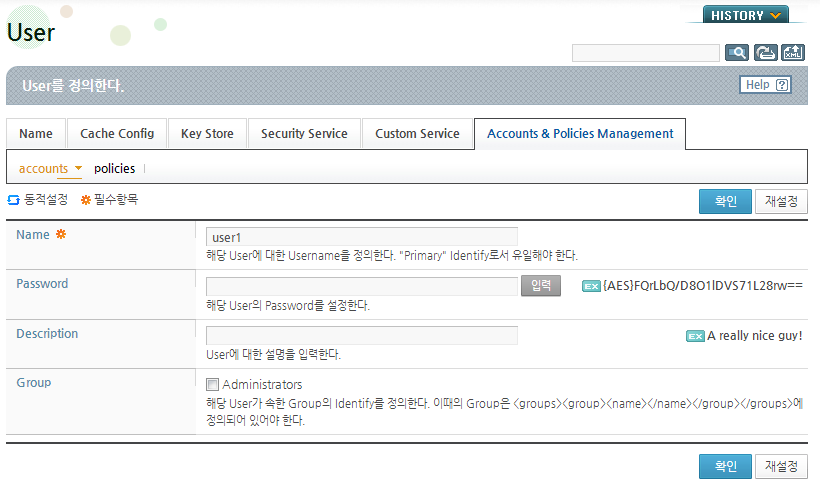Go to the Key Store tab

coord(207,134)
